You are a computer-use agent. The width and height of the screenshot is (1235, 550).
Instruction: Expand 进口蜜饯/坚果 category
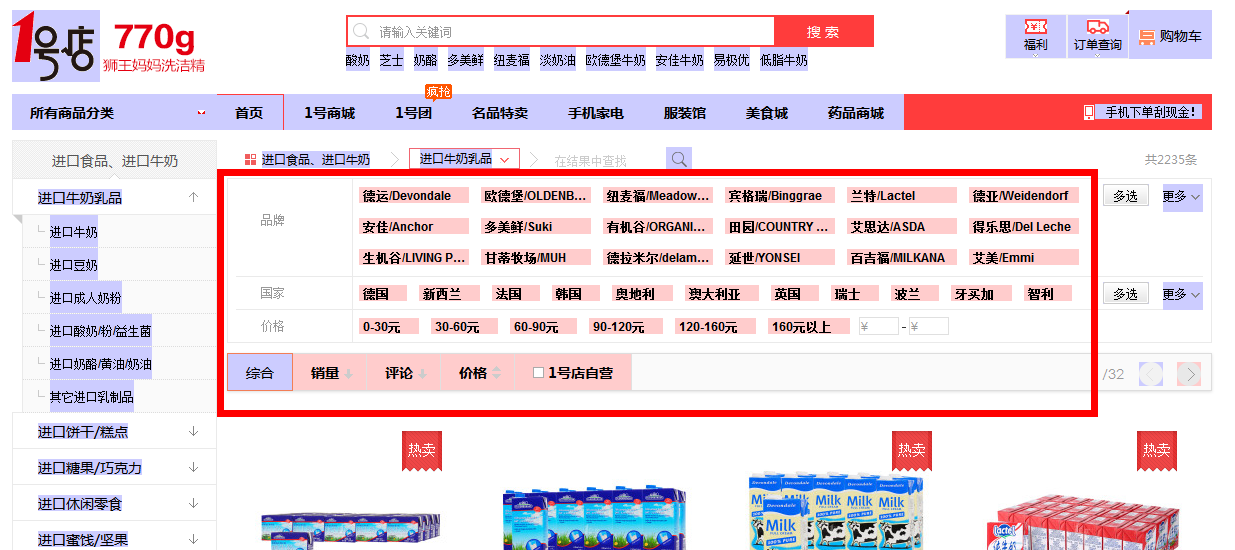[193, 539]
